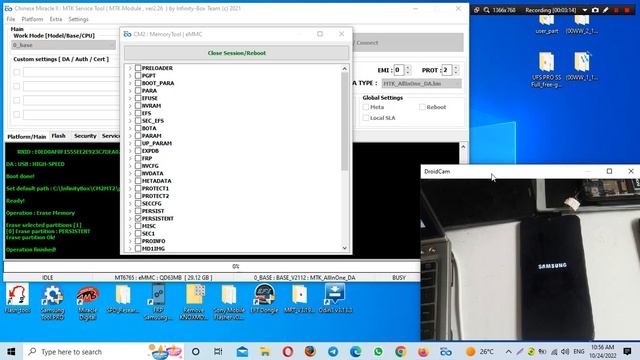Open Mail app from taskbar
The height and width of the screenshot is (360, 640).
[242, 351]
